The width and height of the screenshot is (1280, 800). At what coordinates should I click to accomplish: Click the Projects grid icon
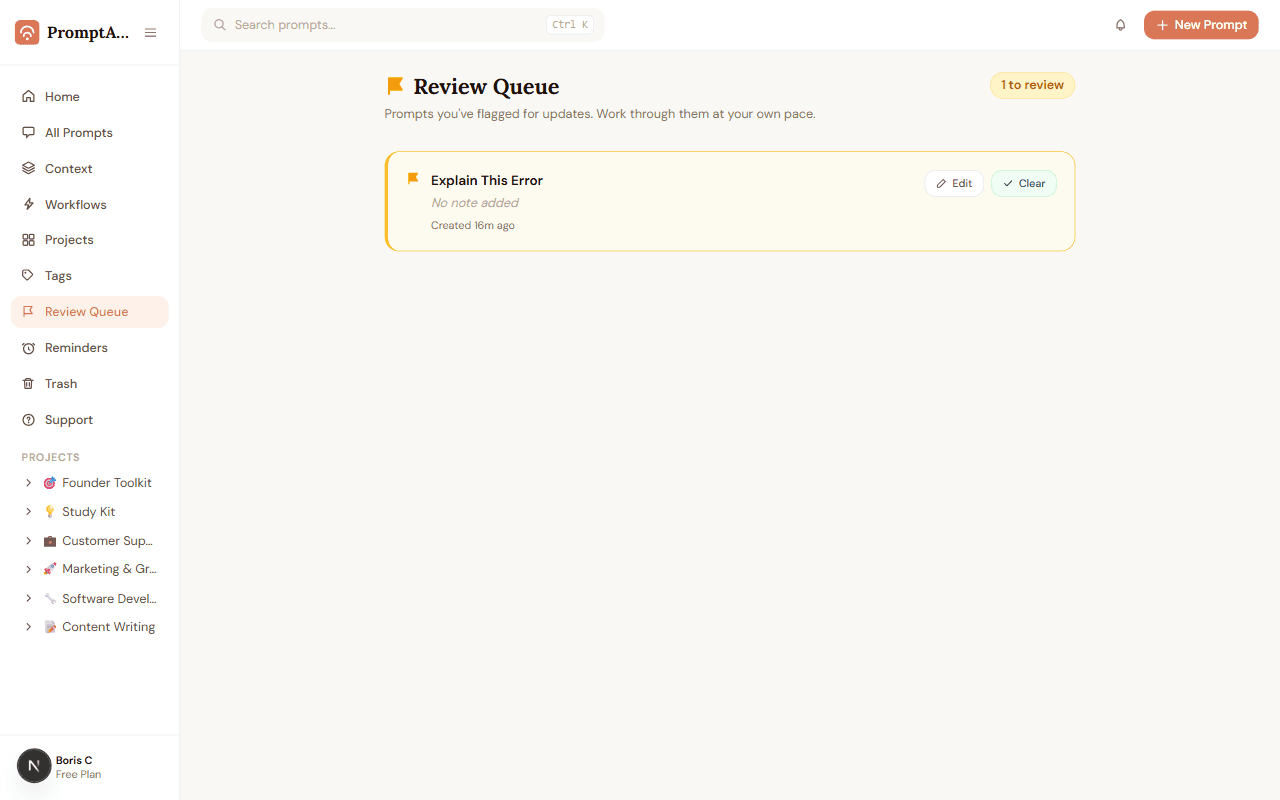click(x=28, y=240)
